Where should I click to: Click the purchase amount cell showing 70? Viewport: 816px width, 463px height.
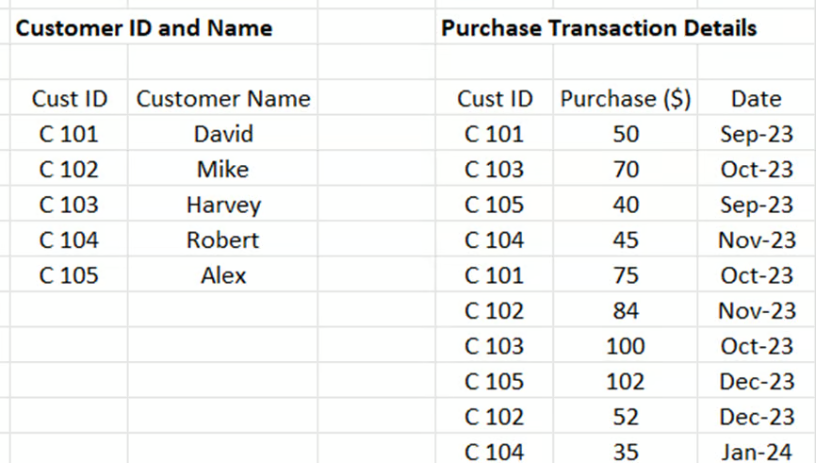coord(626,169)
